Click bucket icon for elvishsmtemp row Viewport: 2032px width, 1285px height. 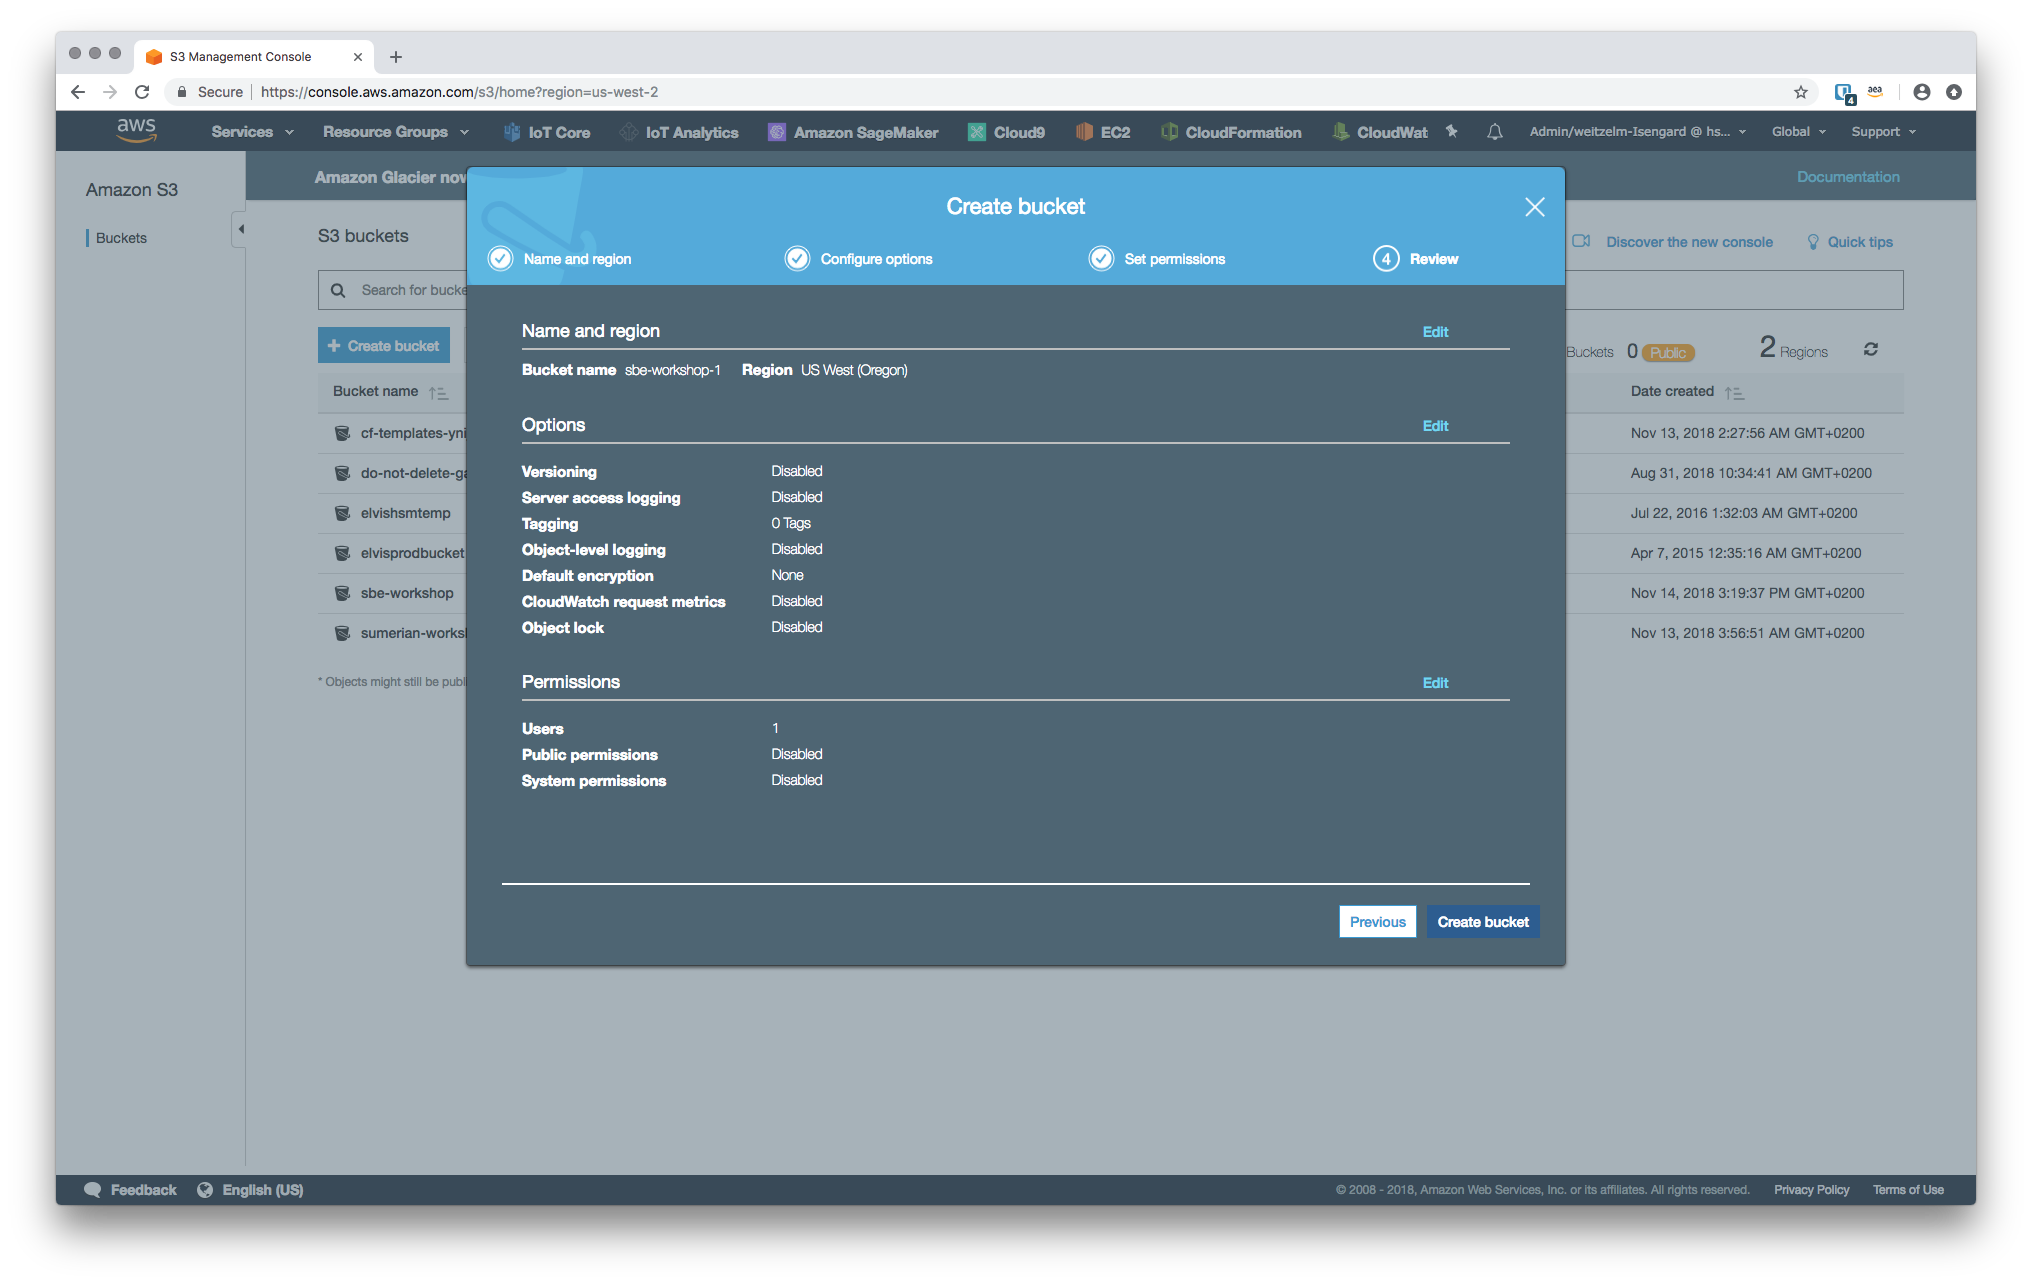[x=342, y=513]
